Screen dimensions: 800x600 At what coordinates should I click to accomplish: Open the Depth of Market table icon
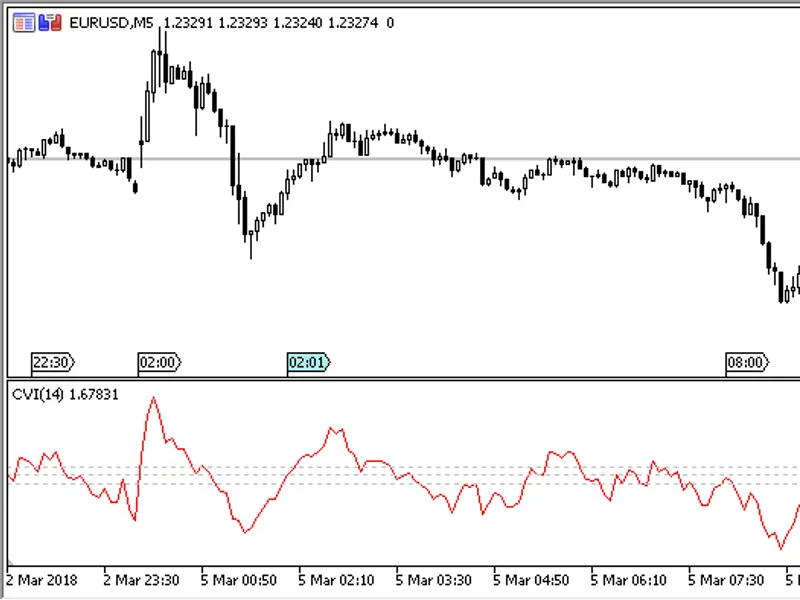tap(23, 23)
